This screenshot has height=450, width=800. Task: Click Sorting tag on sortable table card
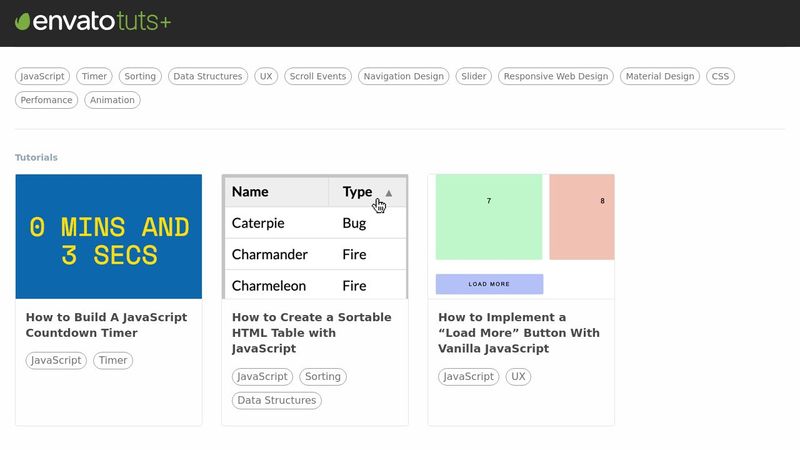coord(323,377)
